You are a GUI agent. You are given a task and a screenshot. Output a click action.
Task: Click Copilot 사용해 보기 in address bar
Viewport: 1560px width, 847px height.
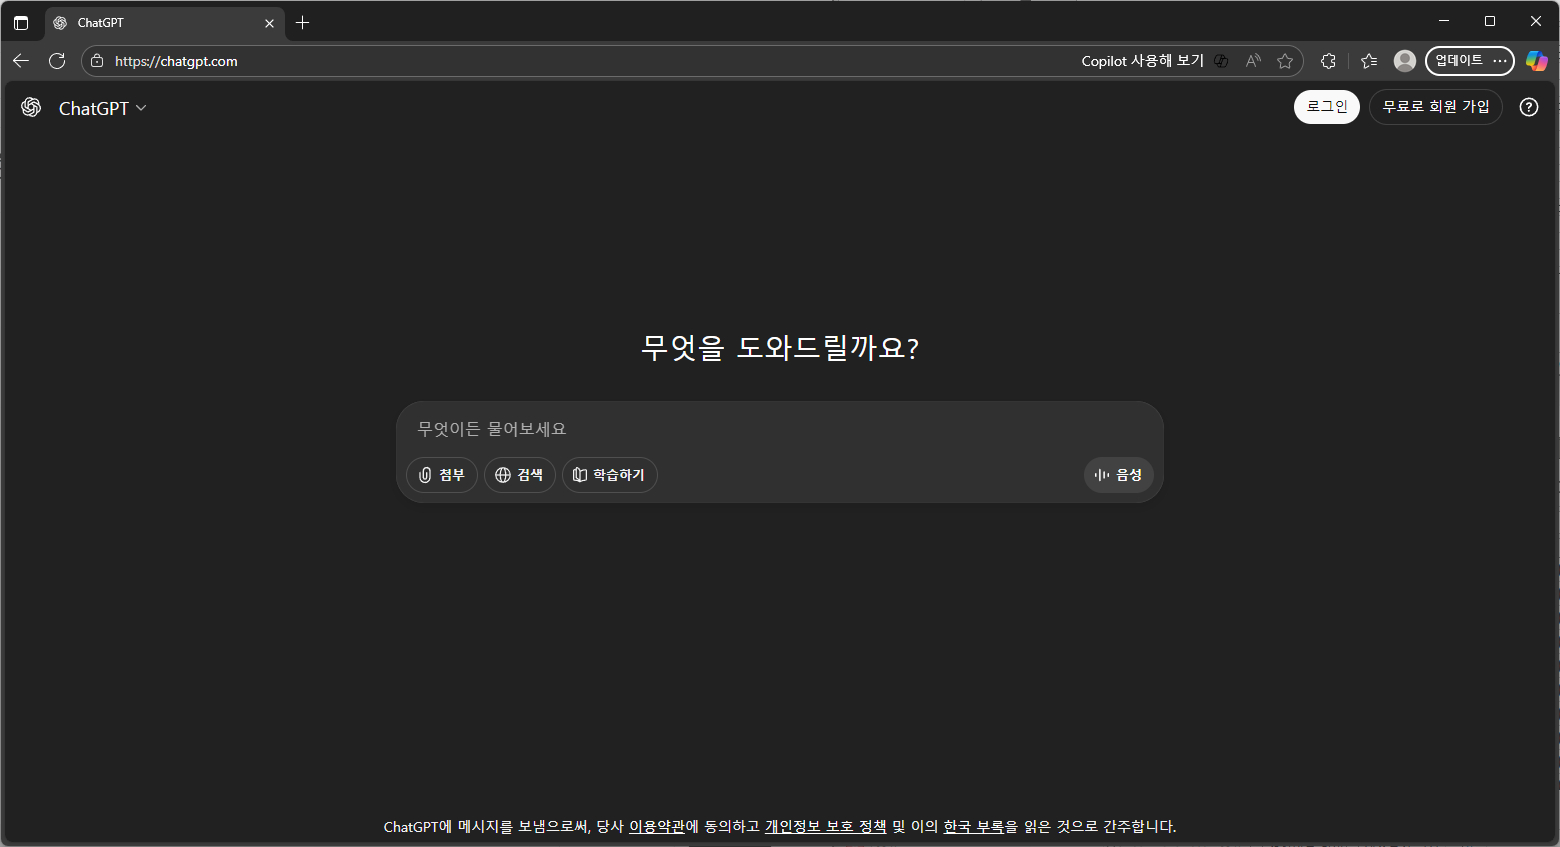[1142, 61]
